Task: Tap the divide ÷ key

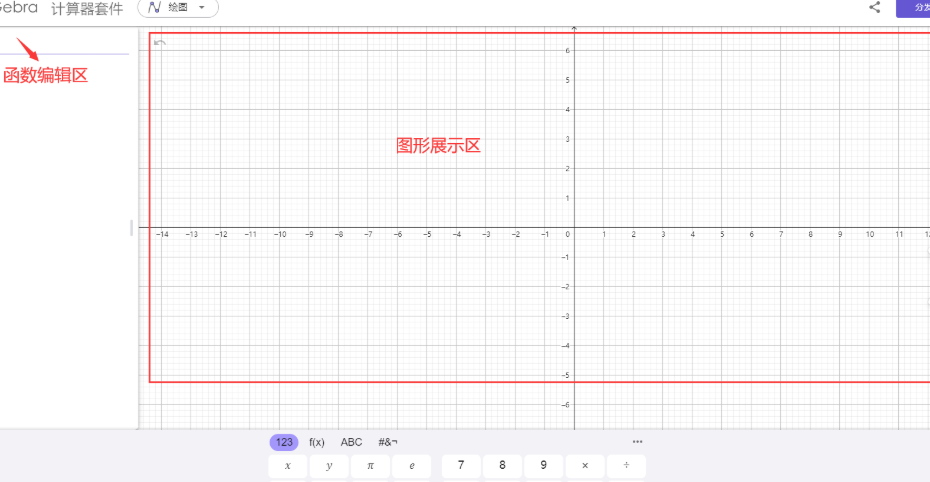Action: (626, 466)
